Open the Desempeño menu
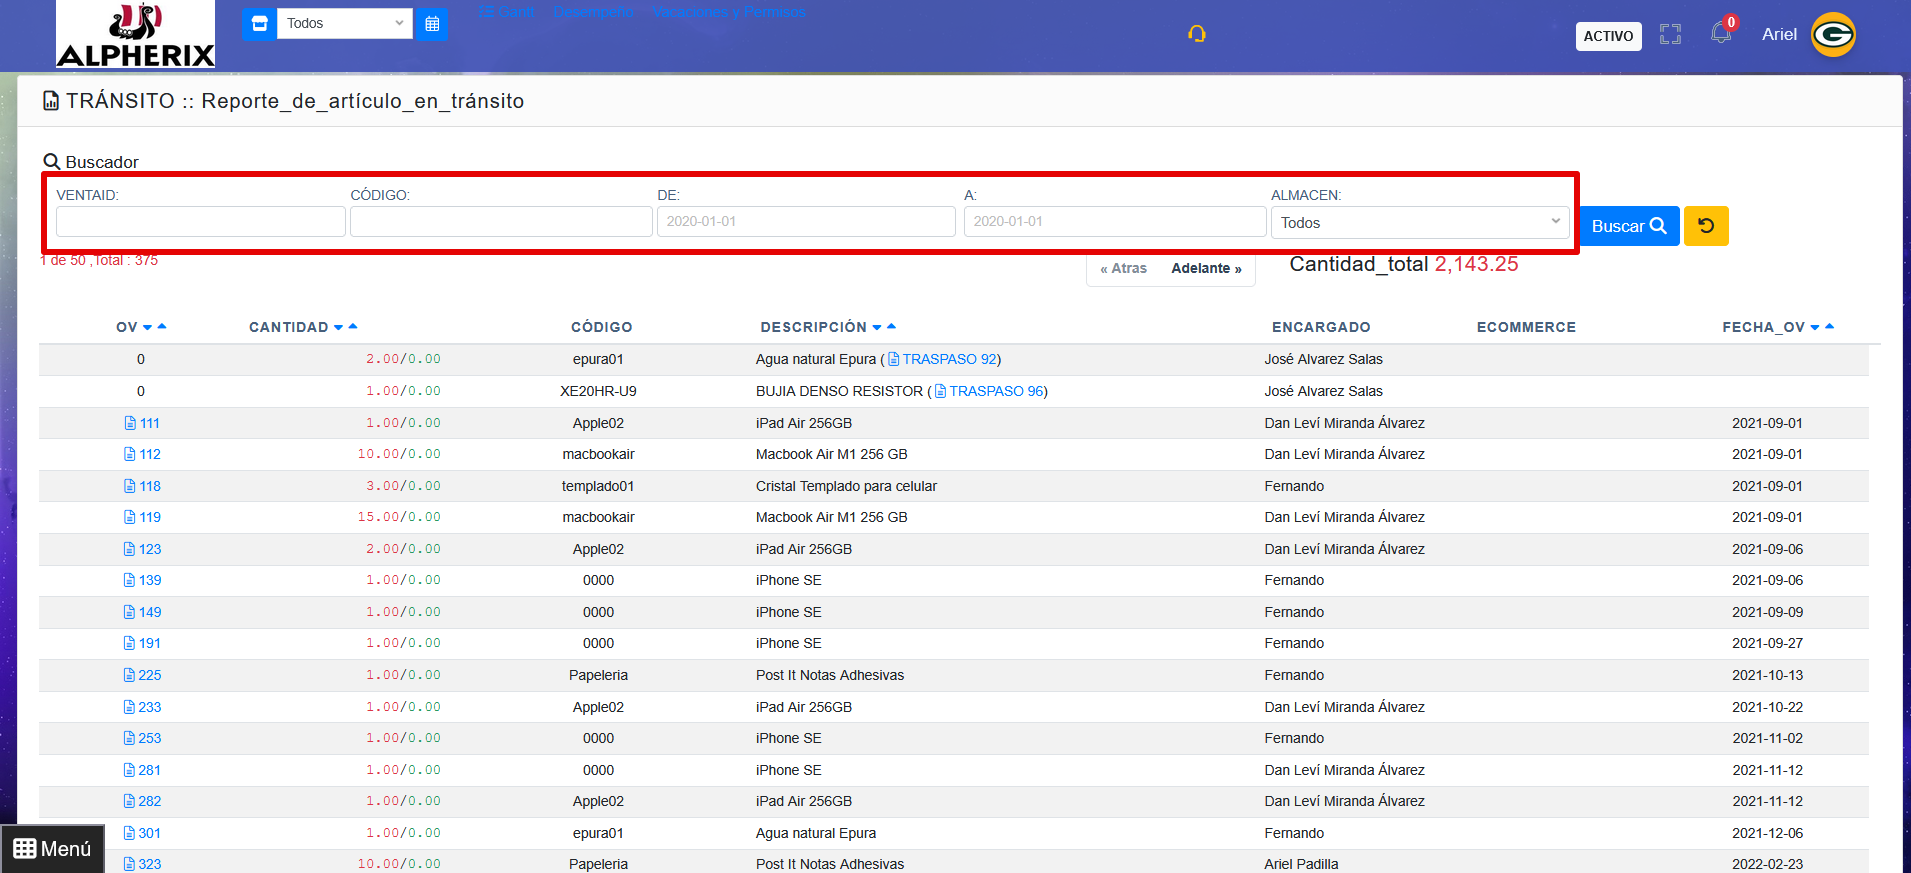Image resolution: width=1911 pixels, height=873 pixels. click(x=593, y=12)
